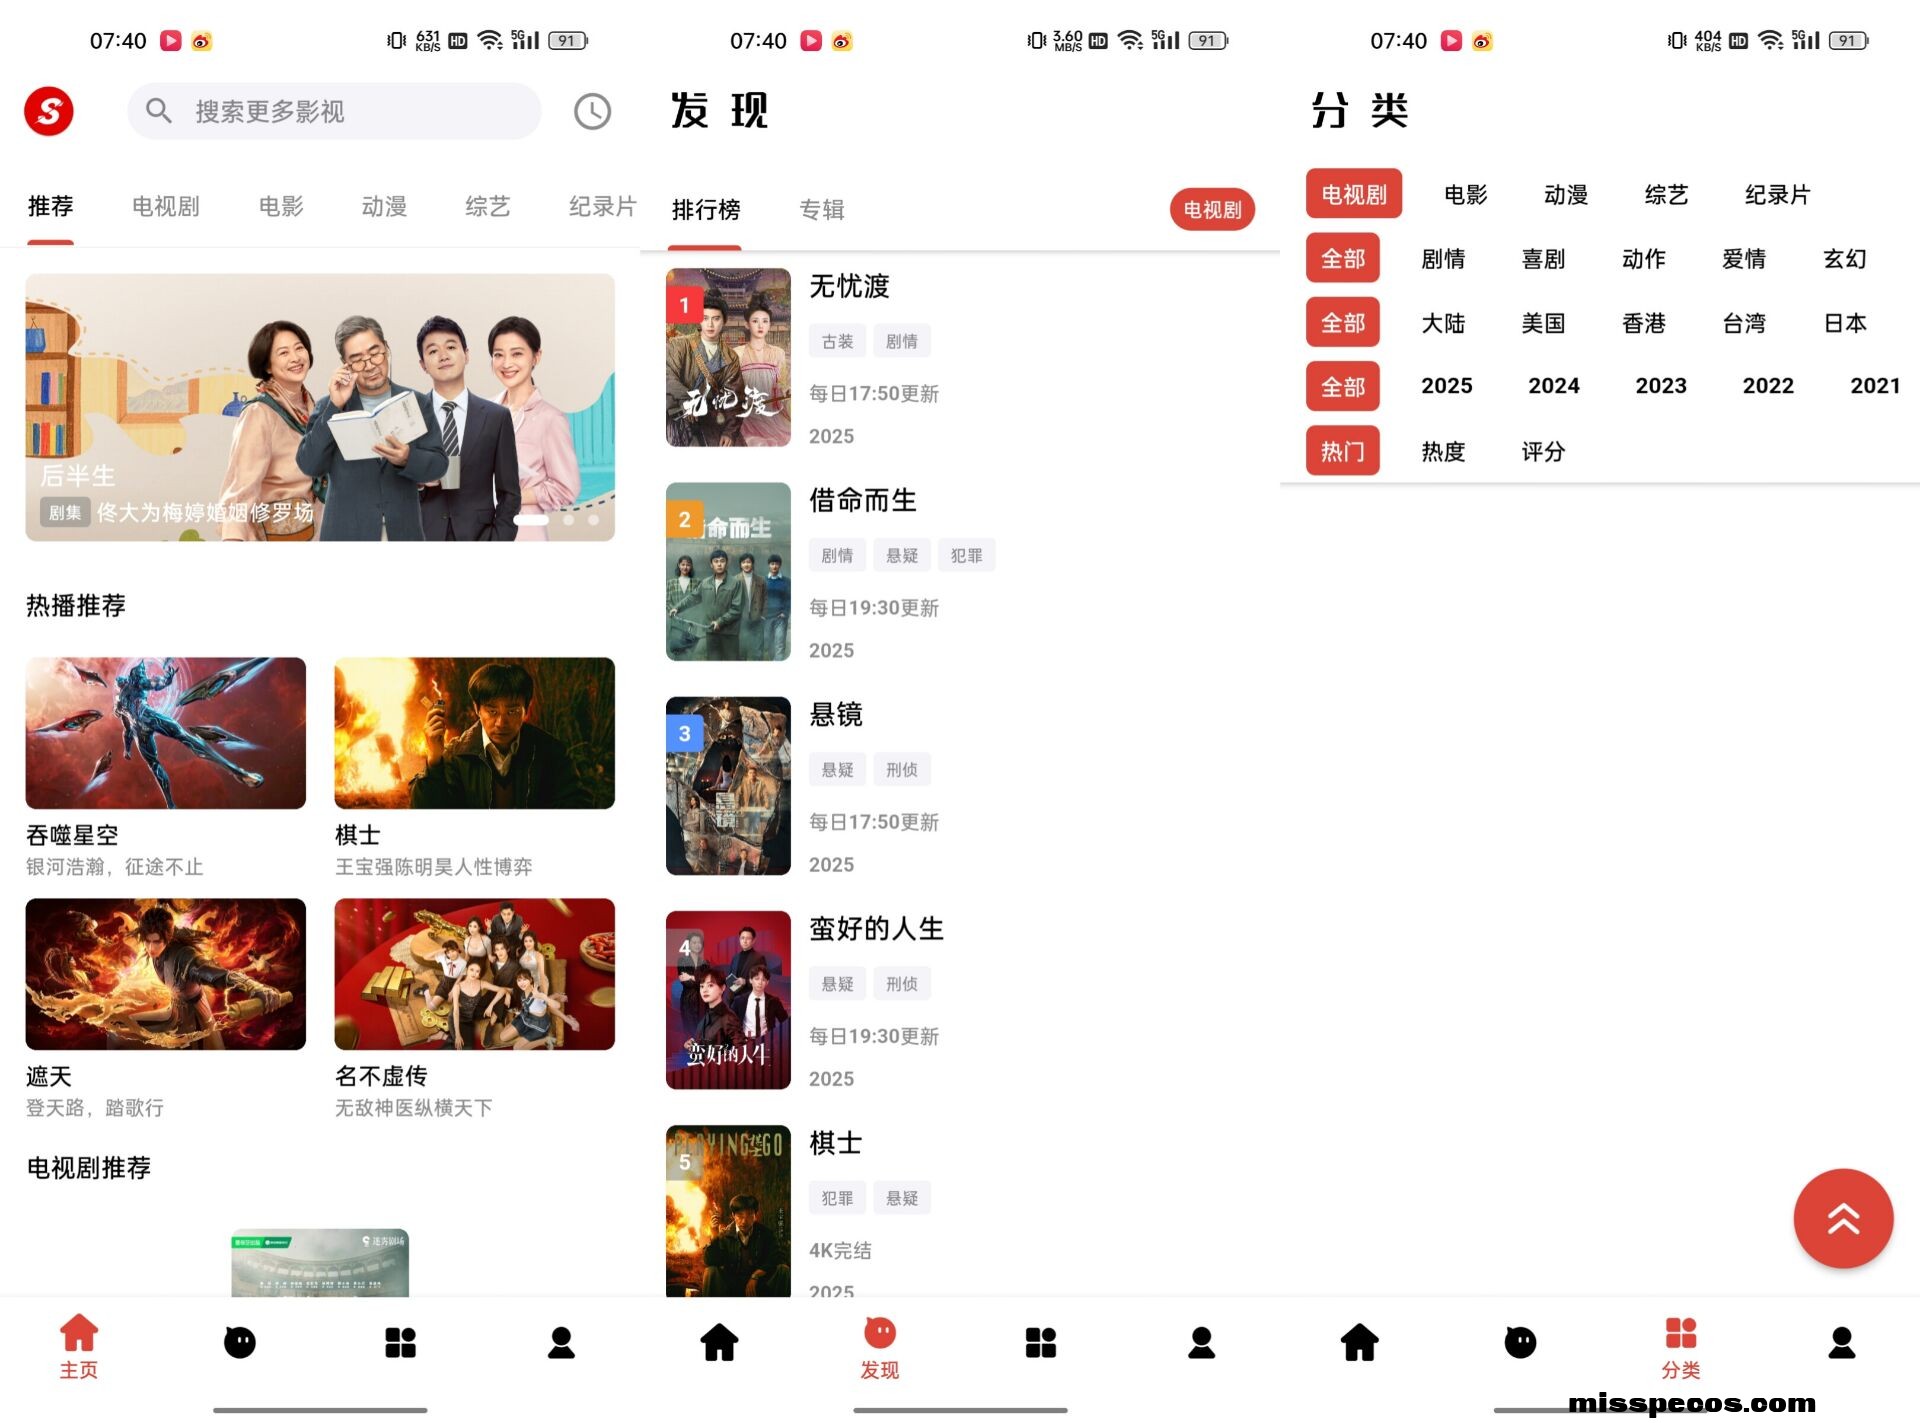The height and width of the screenshot is (1423, 1920).
Task: Tap the active 分类 bottom nav icon
Action: pos(1681,1346)
